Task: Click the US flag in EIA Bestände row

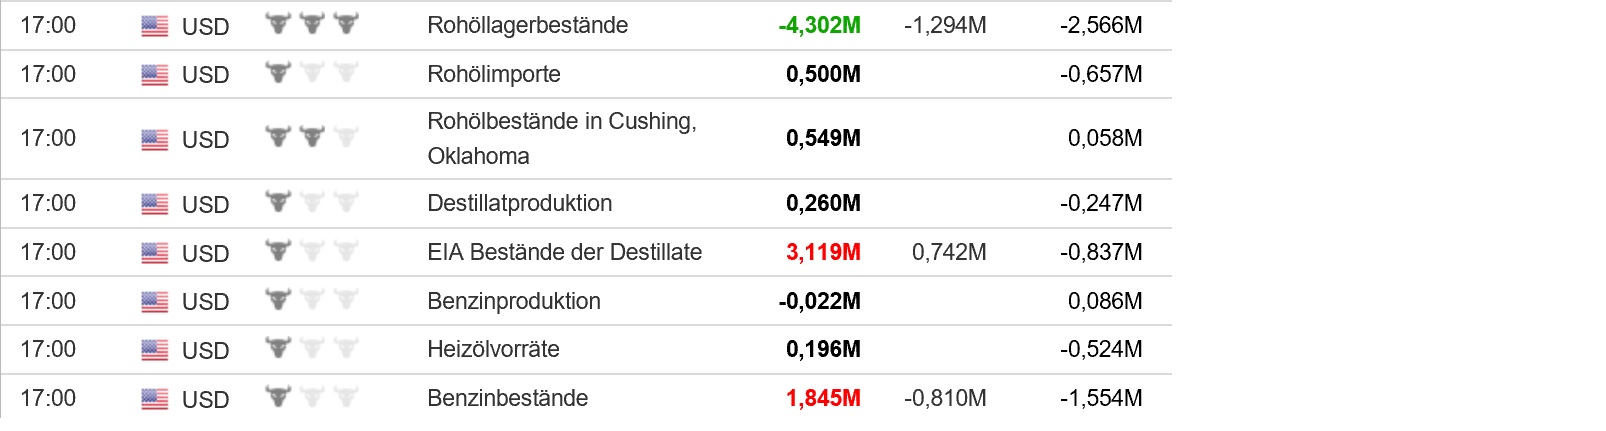Action: click(x=155, y=253)
